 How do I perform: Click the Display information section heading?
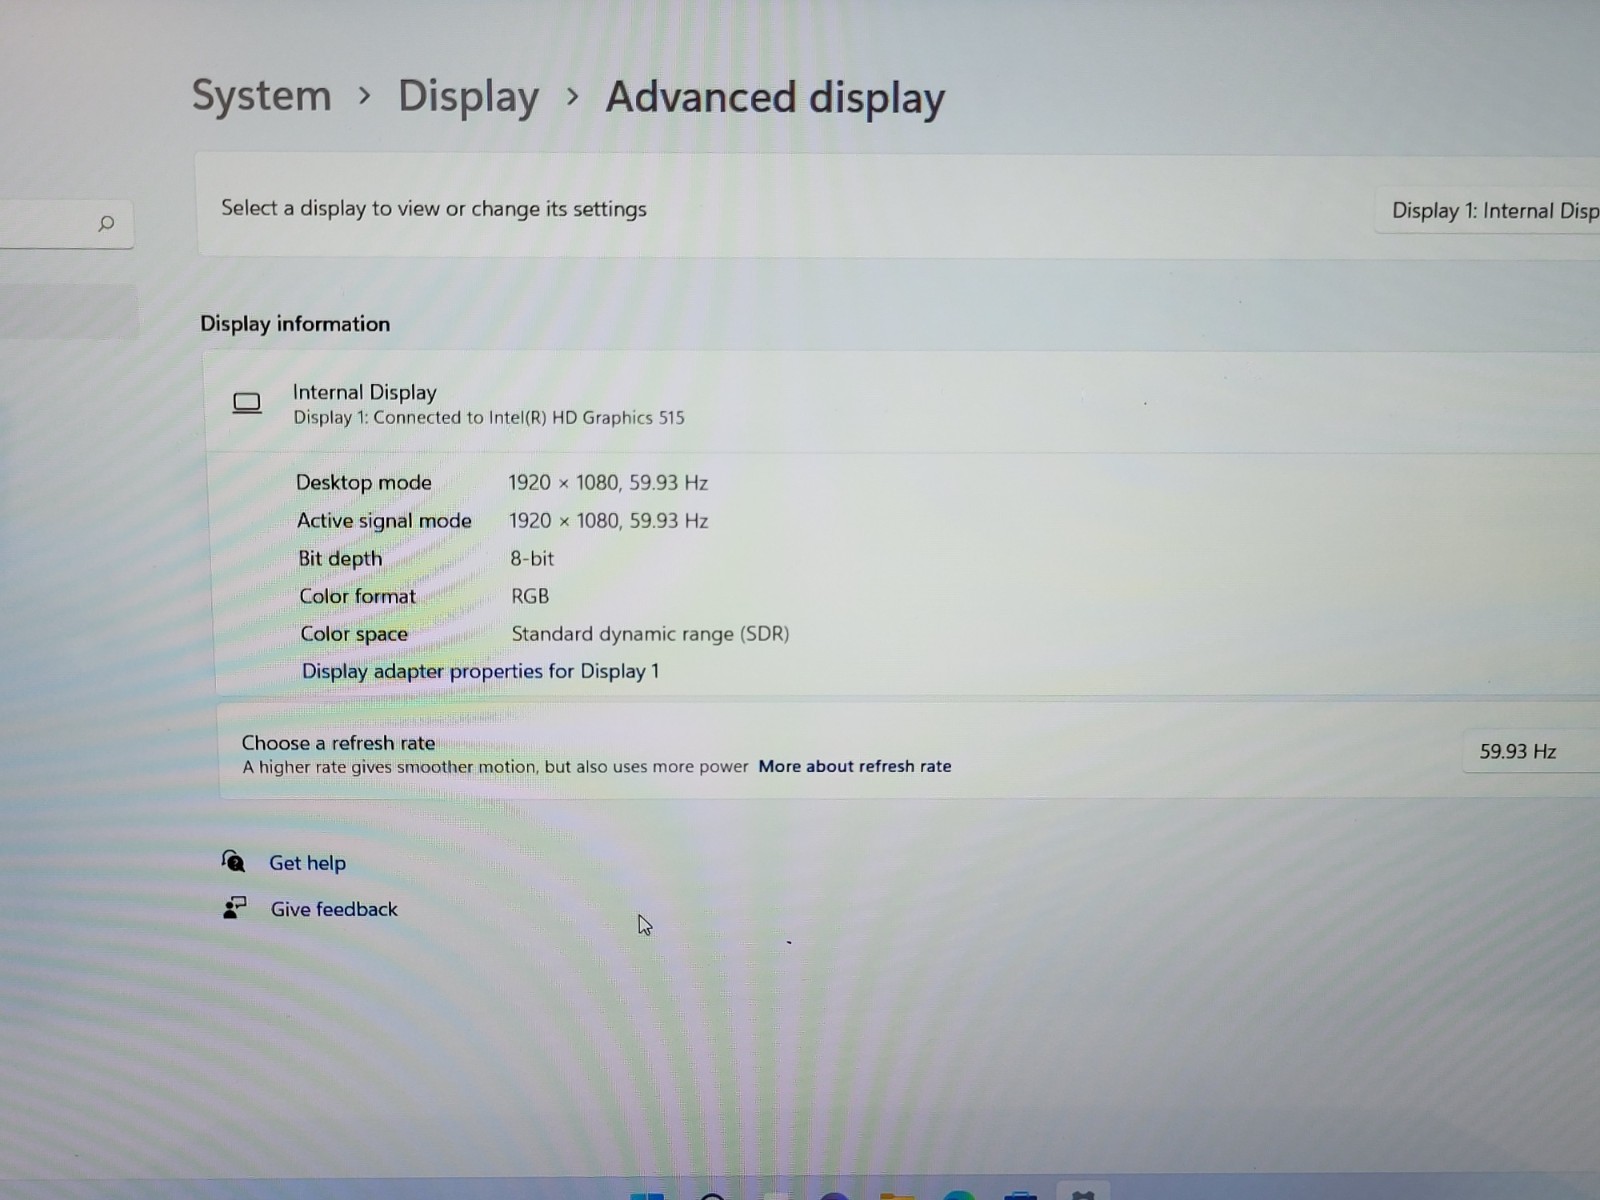coord(295,323)
